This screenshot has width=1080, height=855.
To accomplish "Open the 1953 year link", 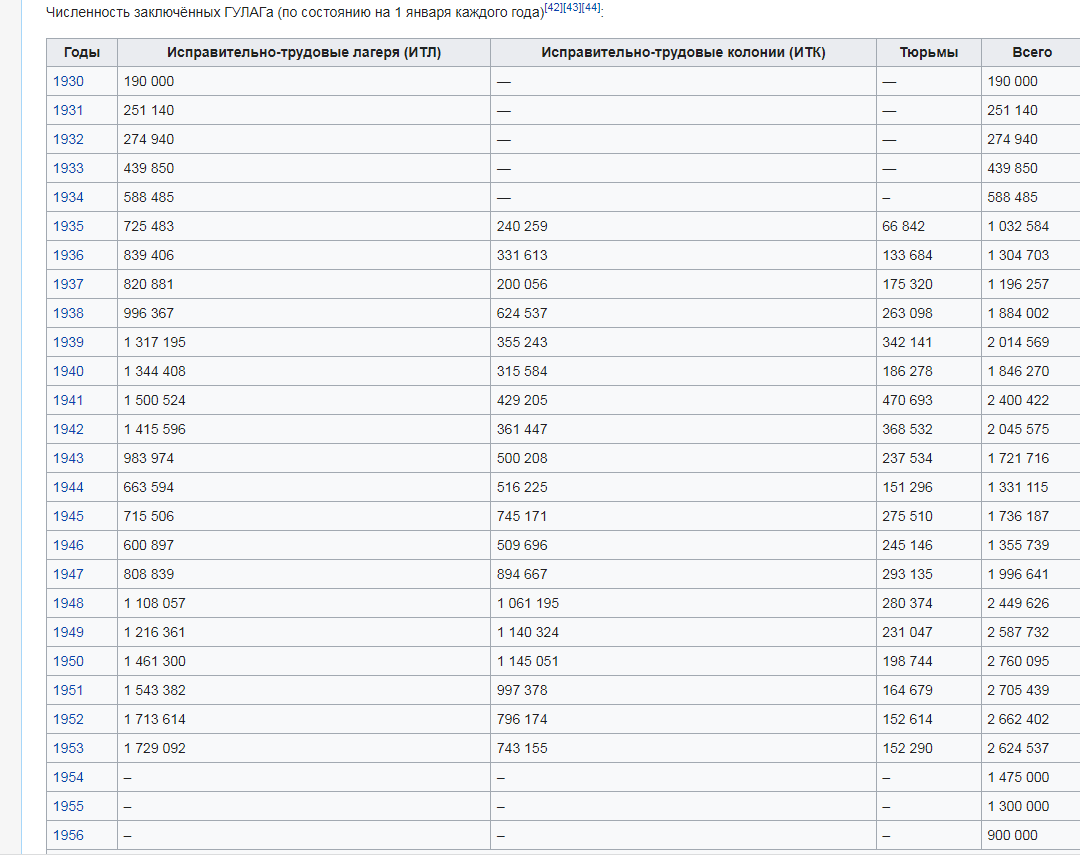I will [x=68, y=748].
